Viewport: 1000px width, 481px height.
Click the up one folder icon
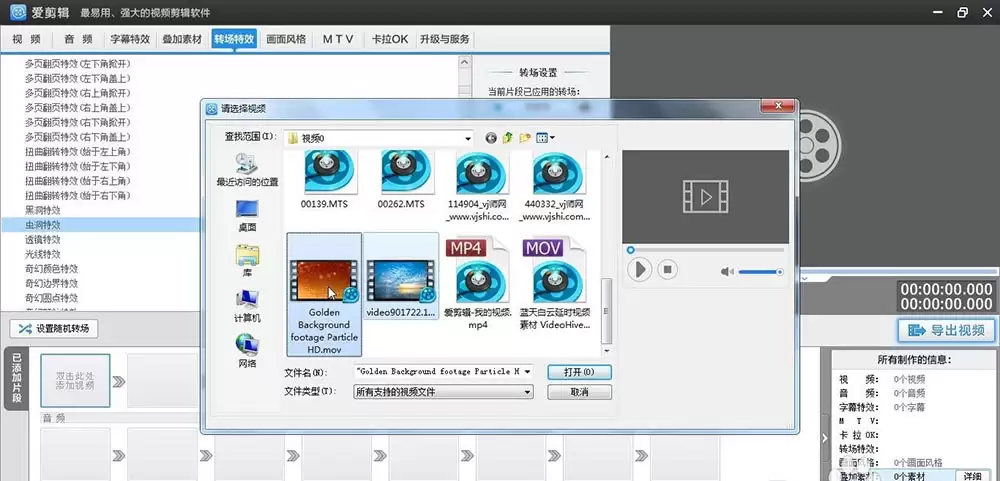(x=508, y=138)
